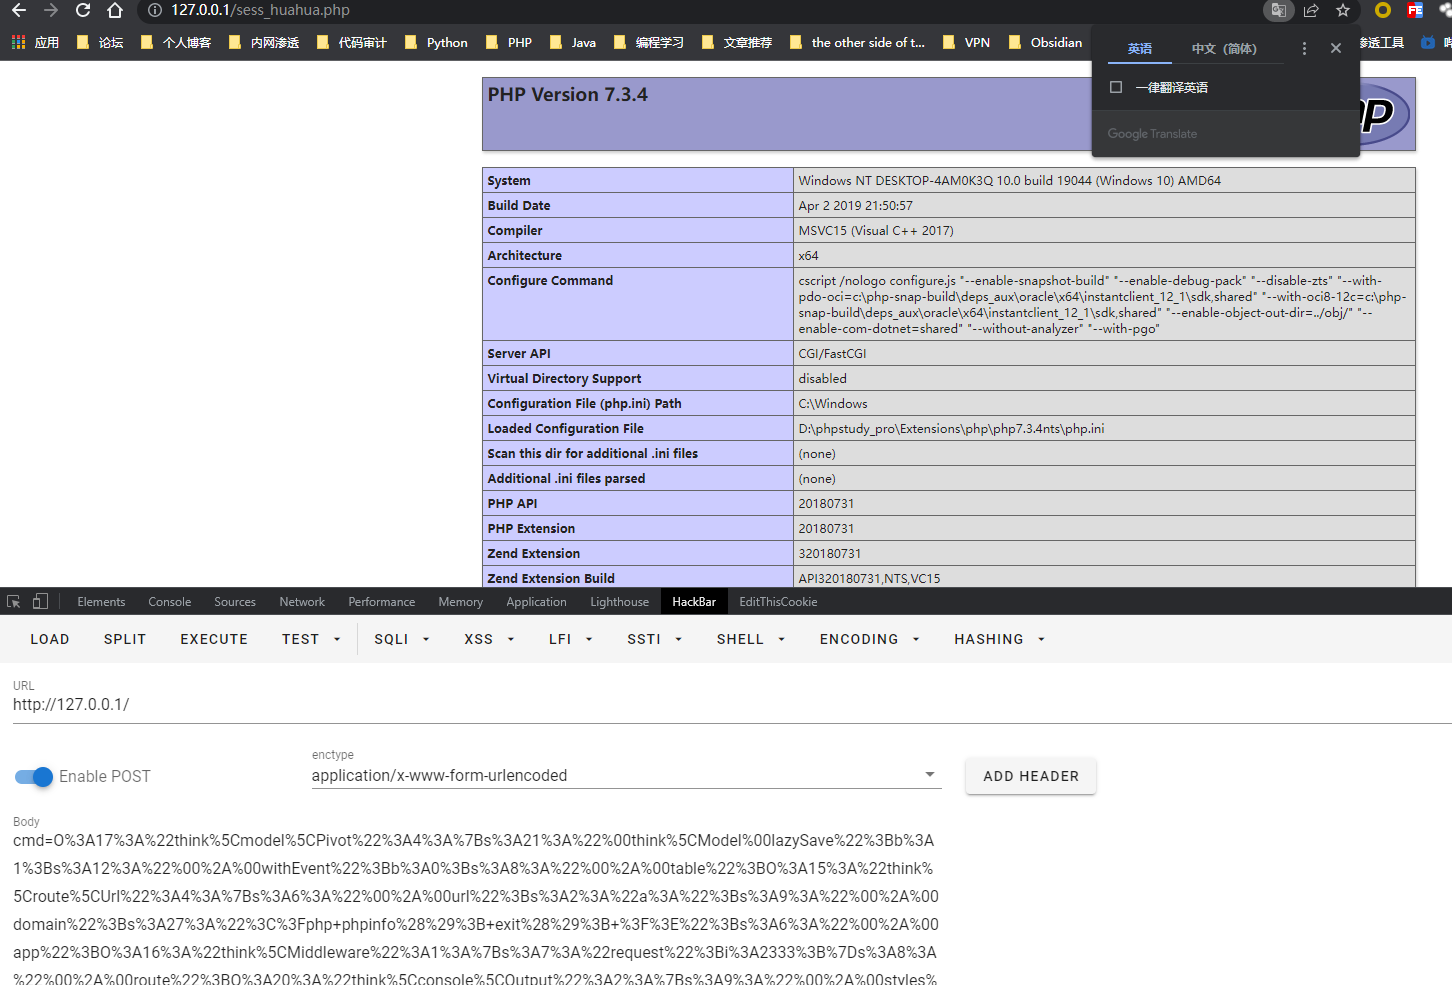This screenshot has width=1452, height=985.
Task: Select the 中文 (简体) translate tab
Action: point(1224,49)
